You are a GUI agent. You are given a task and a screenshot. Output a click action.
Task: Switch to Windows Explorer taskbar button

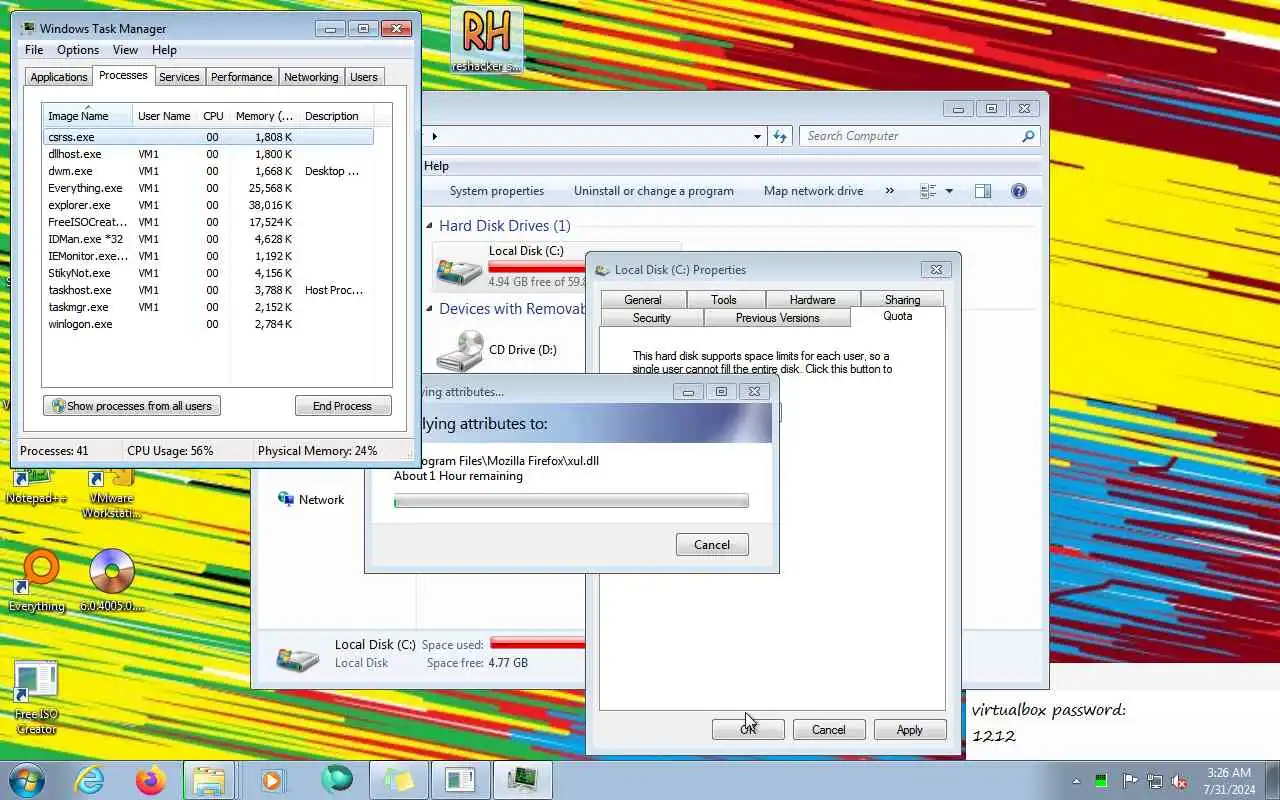click(210, 780)
